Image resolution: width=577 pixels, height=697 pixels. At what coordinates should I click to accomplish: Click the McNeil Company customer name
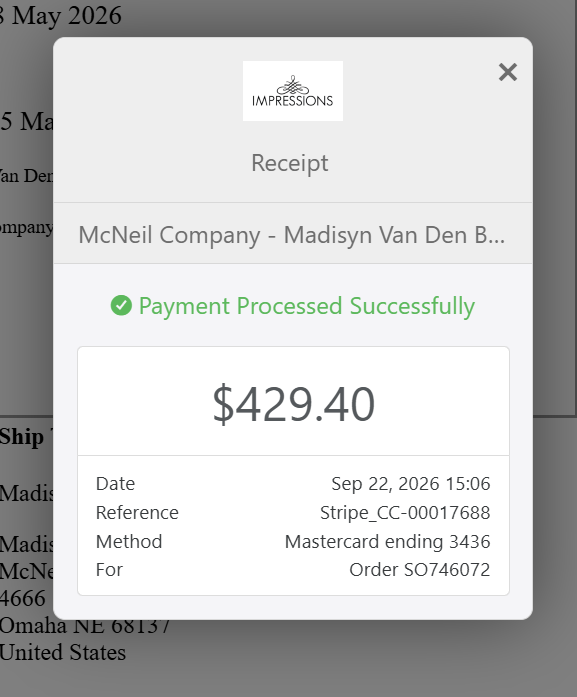[x=292, y=234]
